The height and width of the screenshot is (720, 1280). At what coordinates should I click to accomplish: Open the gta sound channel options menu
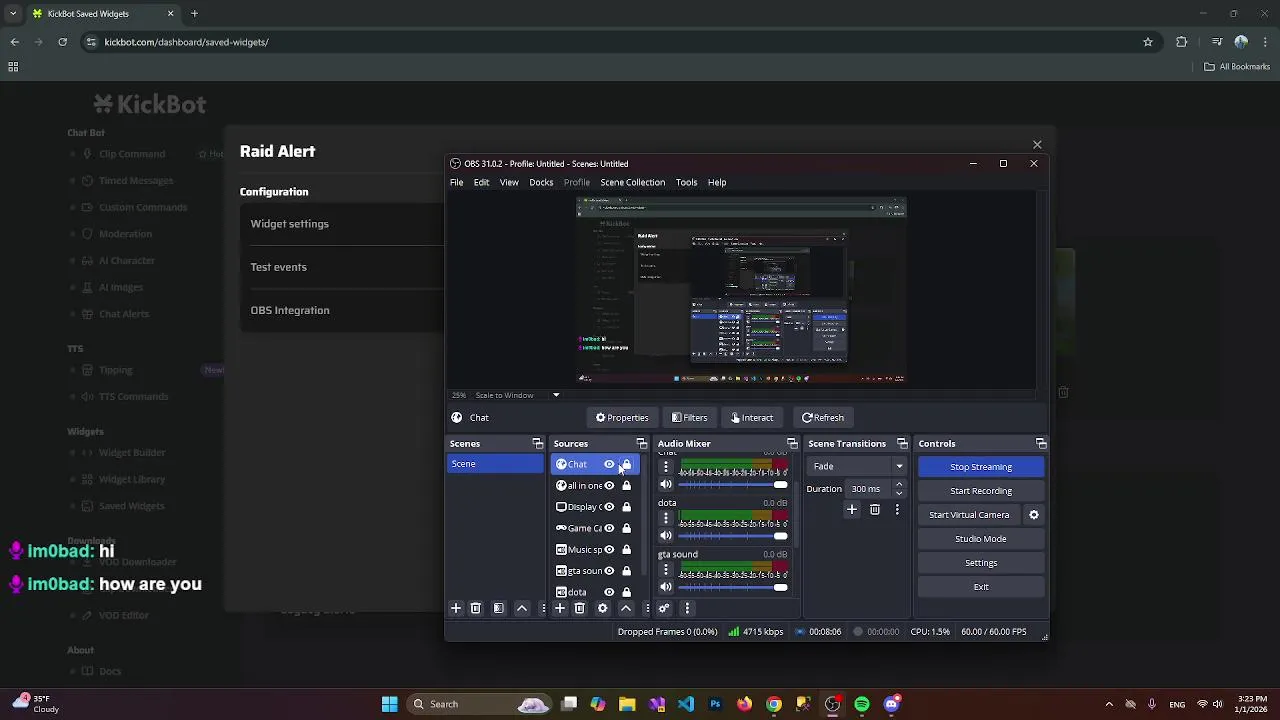[x=666, y=569]
